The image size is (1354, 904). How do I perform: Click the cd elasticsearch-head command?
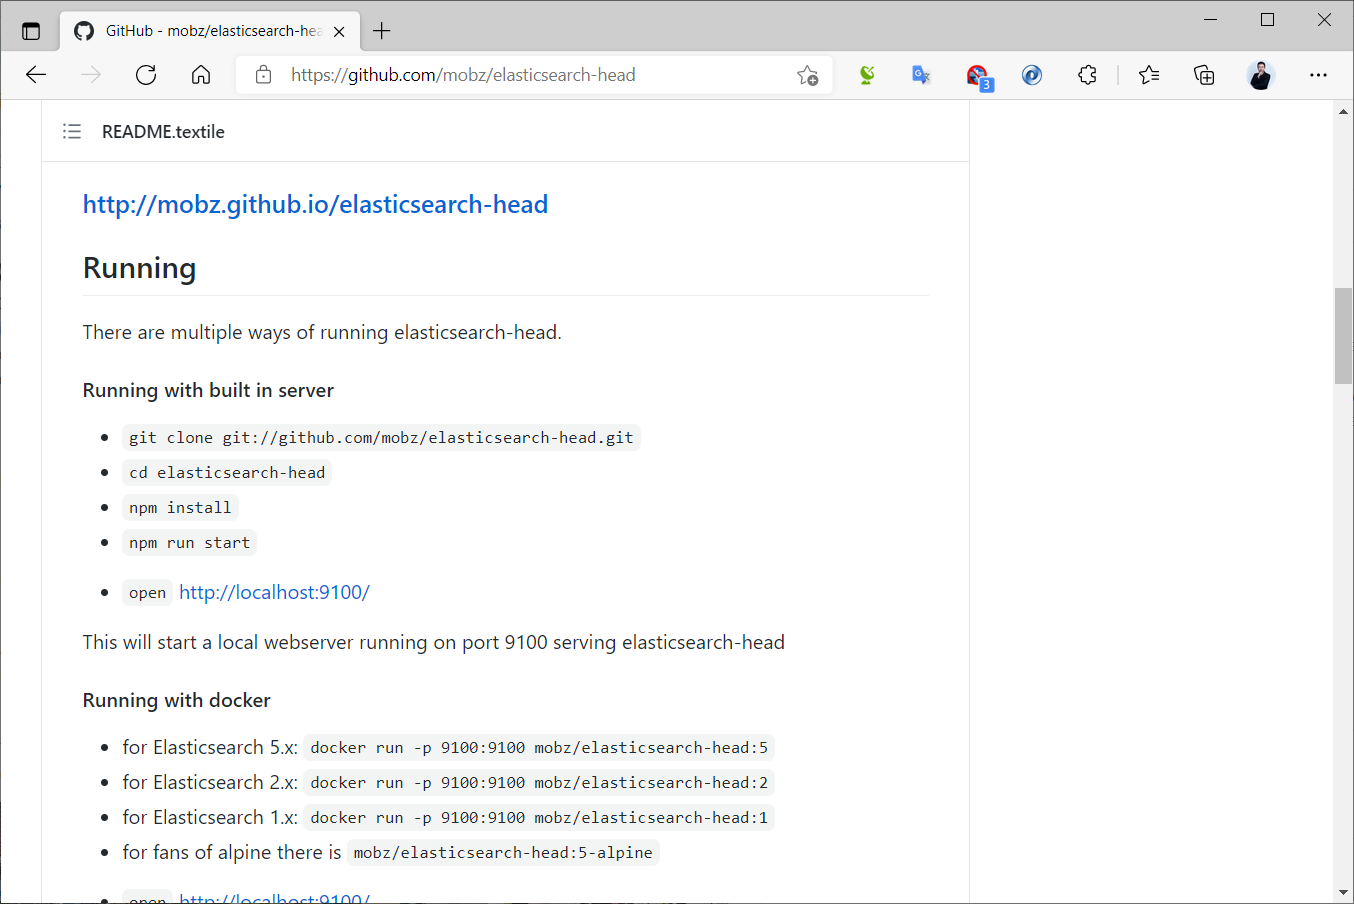tap(227, 473)
